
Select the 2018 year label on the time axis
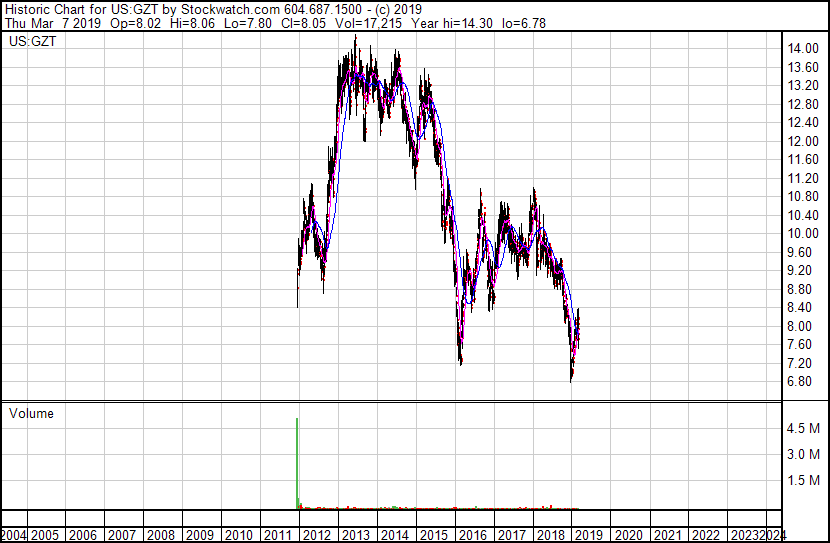coord(551,535)
